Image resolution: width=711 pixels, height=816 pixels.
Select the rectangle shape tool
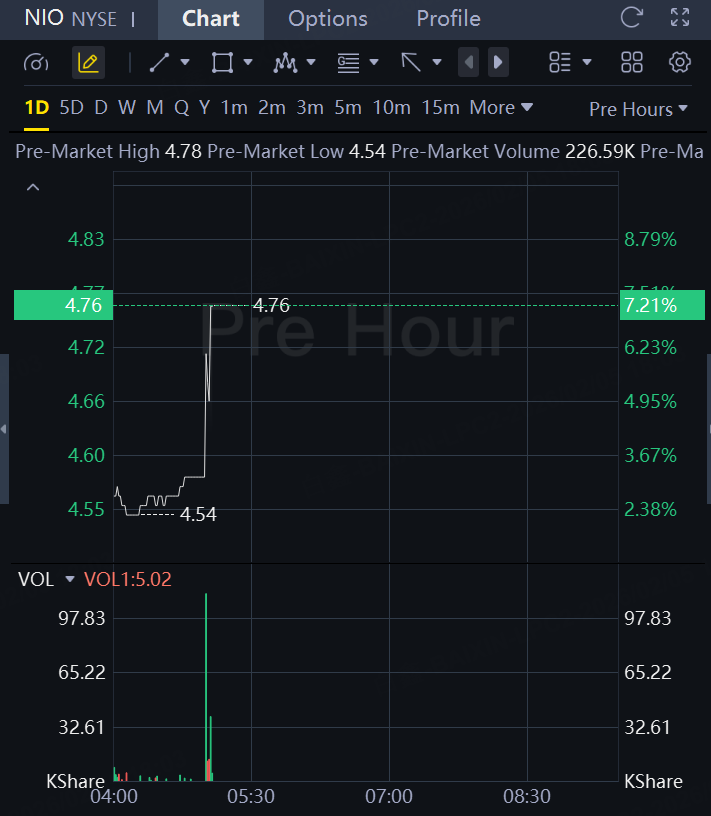click(222, 62)
